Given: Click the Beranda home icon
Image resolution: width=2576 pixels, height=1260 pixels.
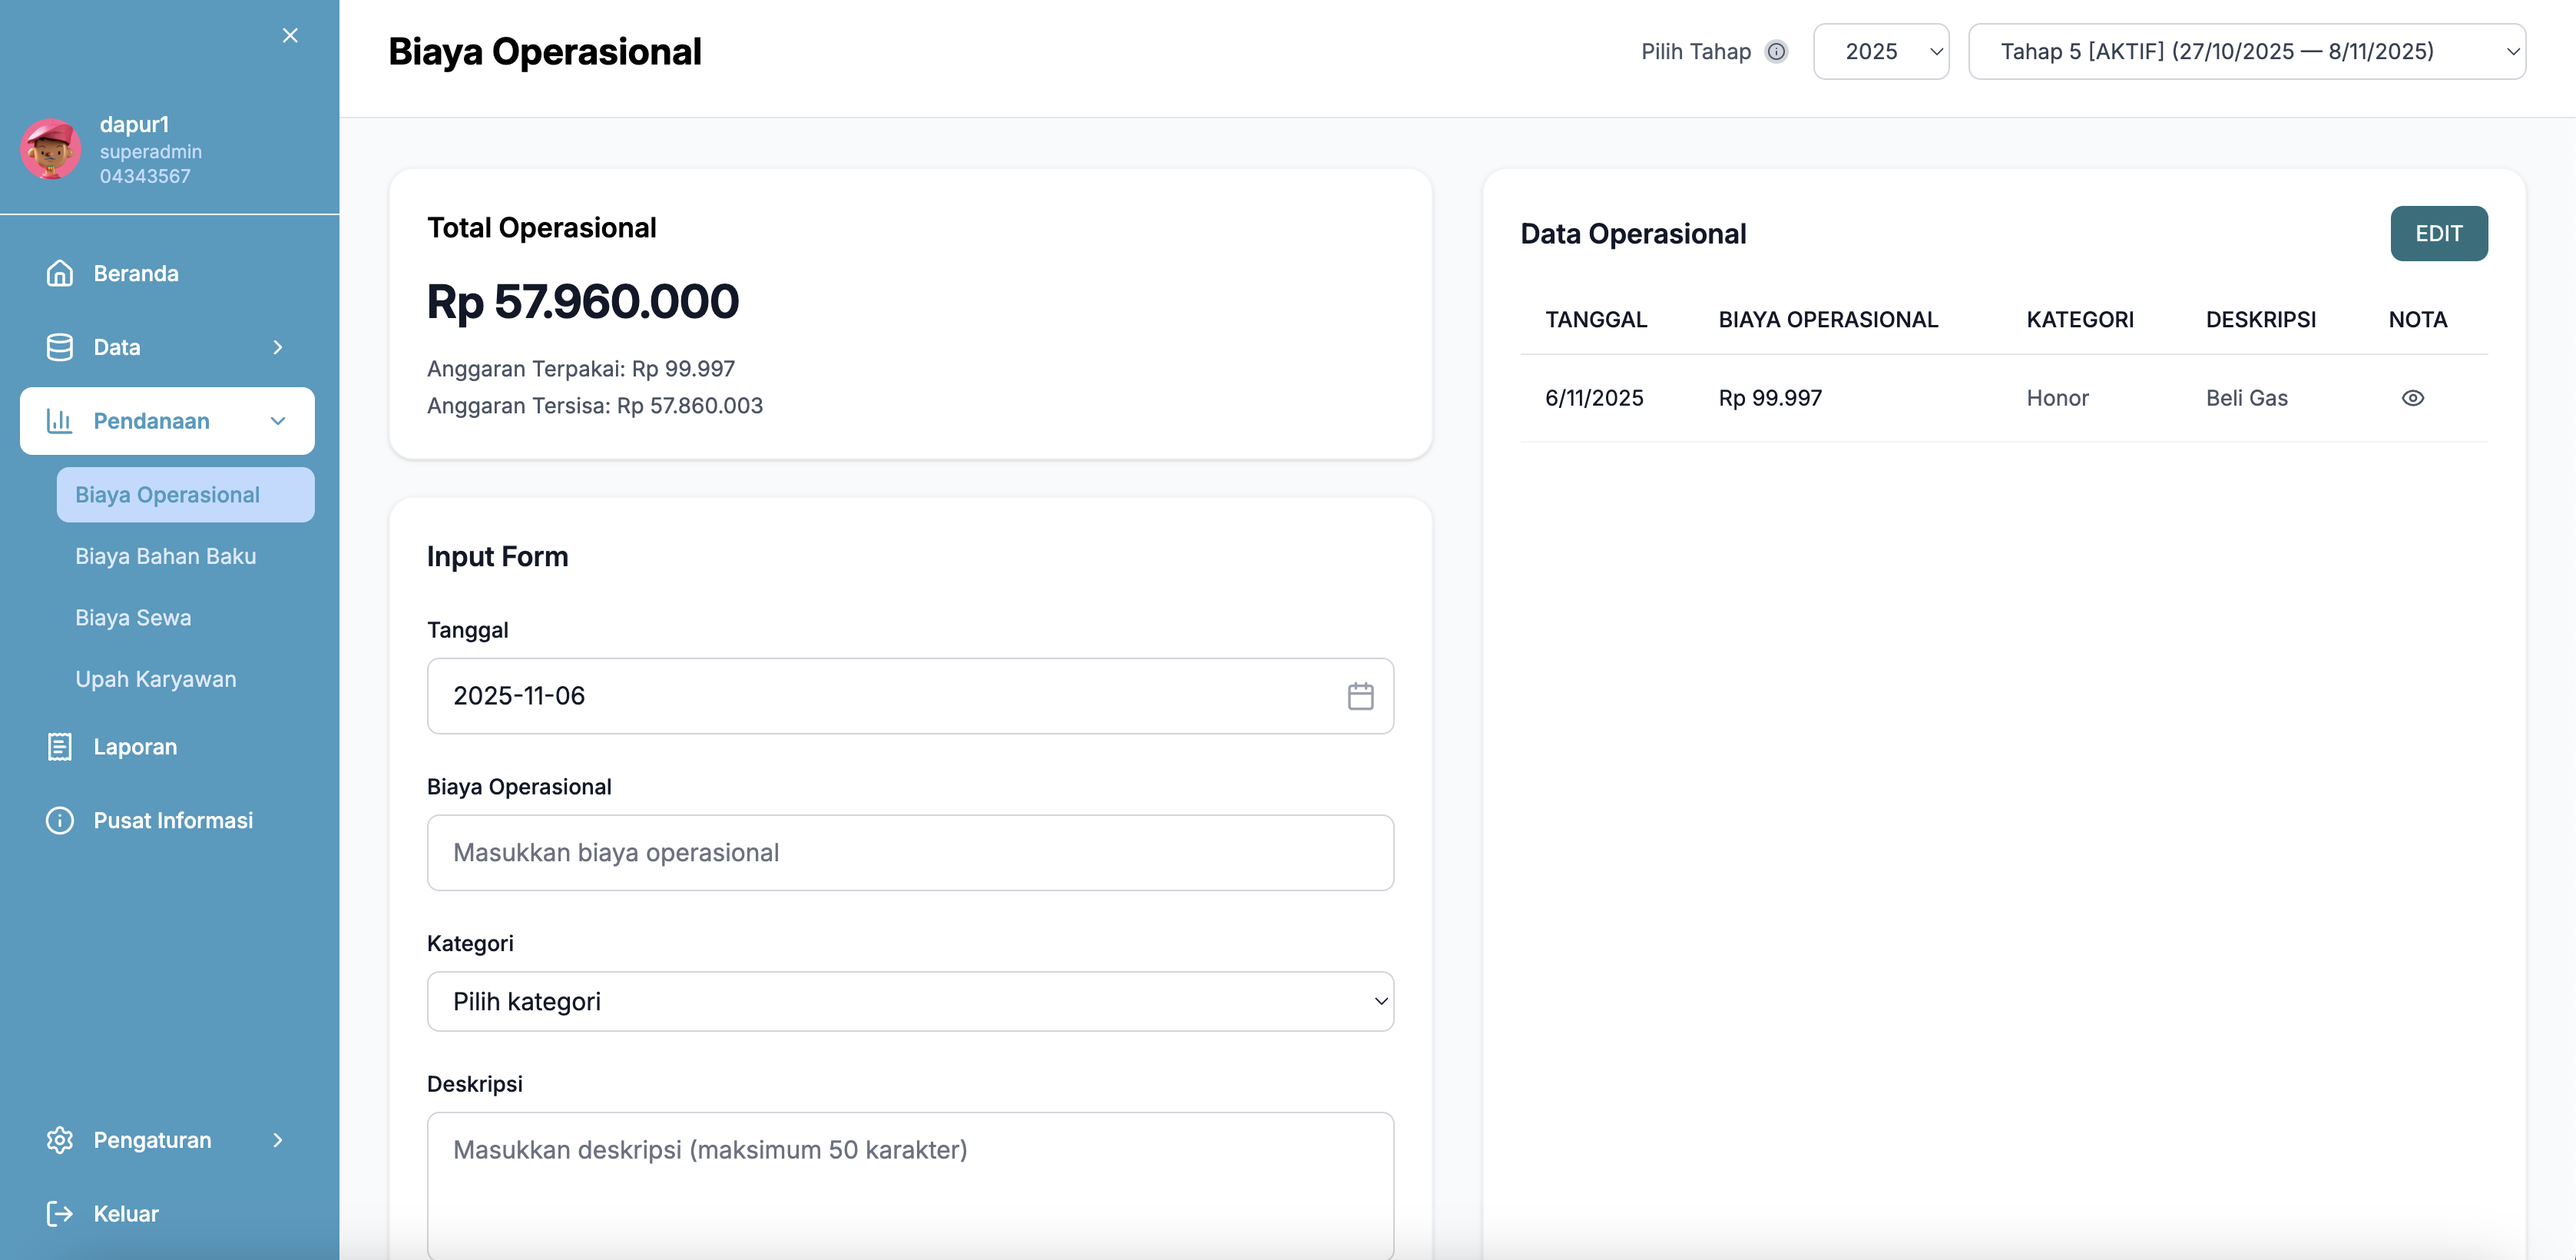Looking at the screenshot, I should (60, 273).
